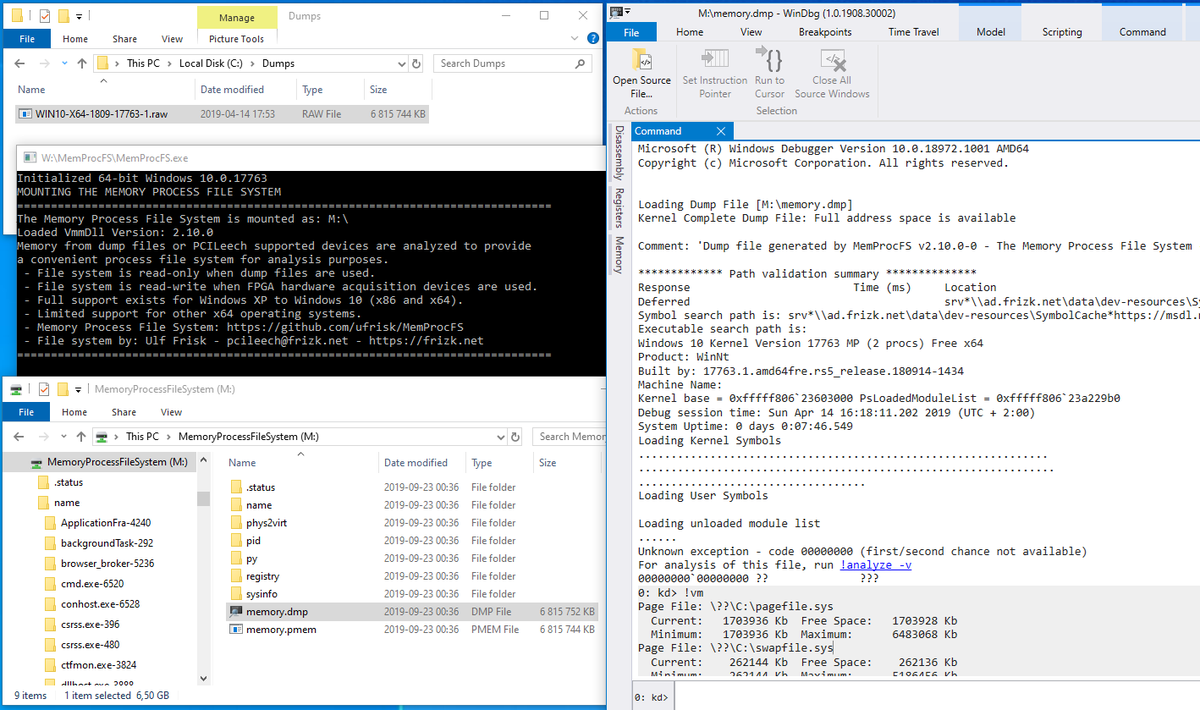Screen dimensions: 1200x710
Task: Select the Picture Tools tab in Dumps window
Action: 237,39
